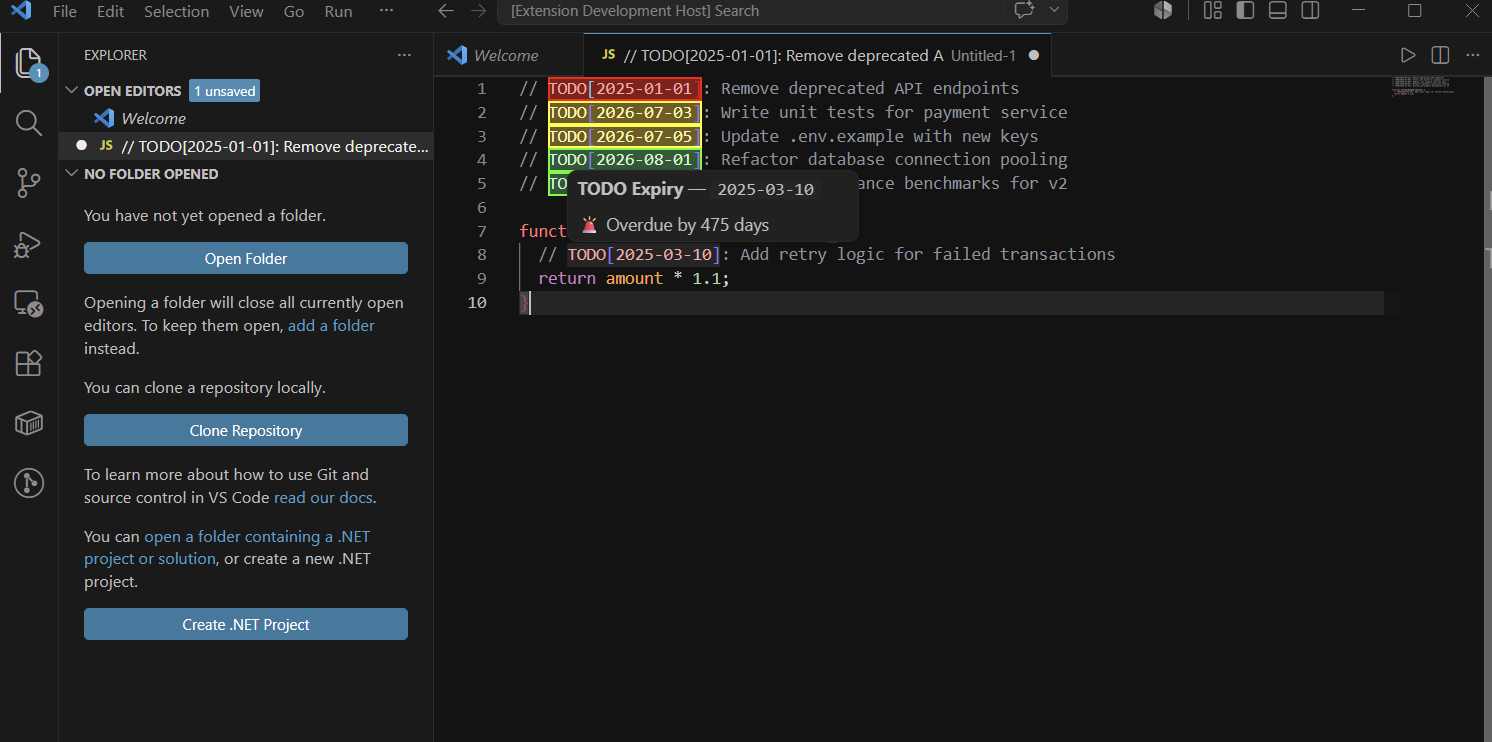1492x742 pixels.
Task: Open the Remote Explorer view
Action: tap(29, 304)
